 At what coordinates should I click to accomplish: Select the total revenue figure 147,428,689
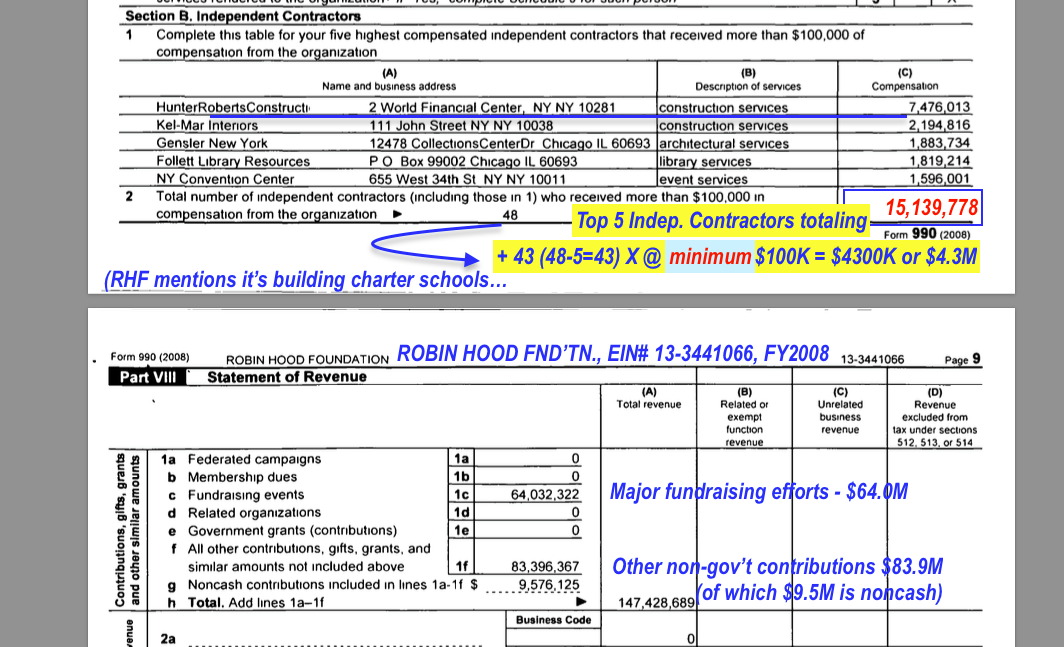[x=656, y=603]
